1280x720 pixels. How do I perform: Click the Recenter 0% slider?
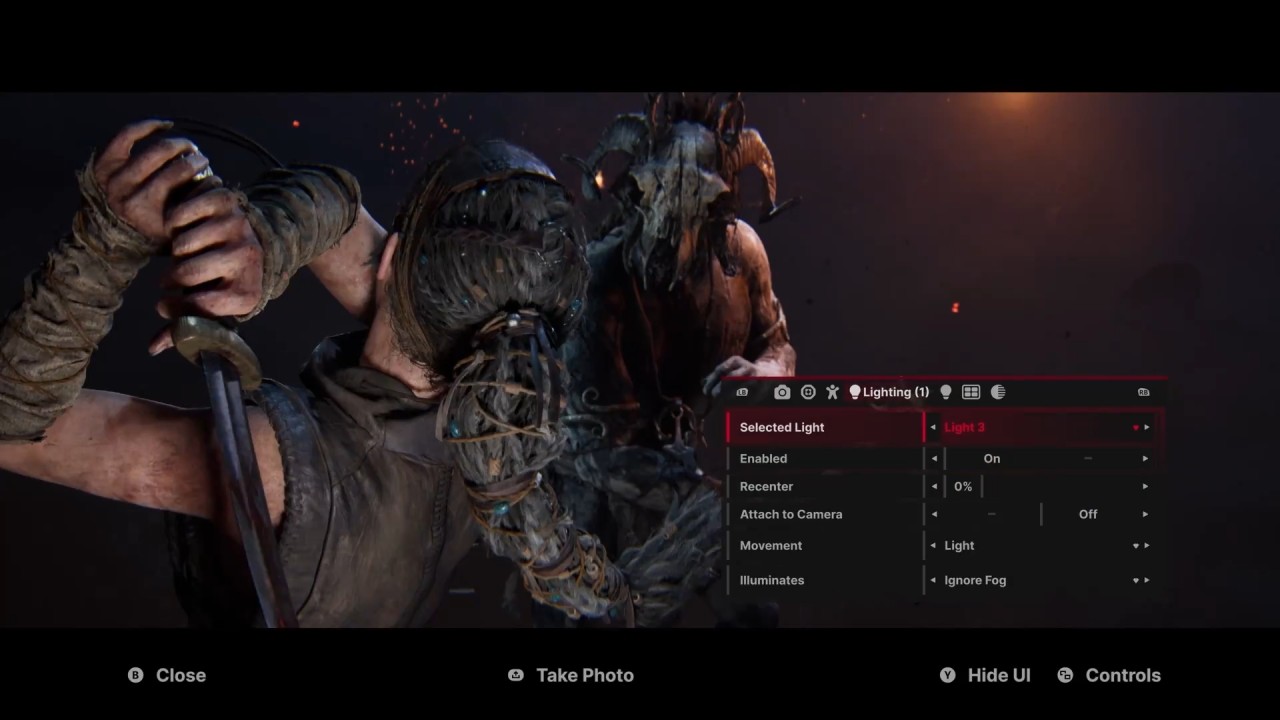[x=1040, y=486]
